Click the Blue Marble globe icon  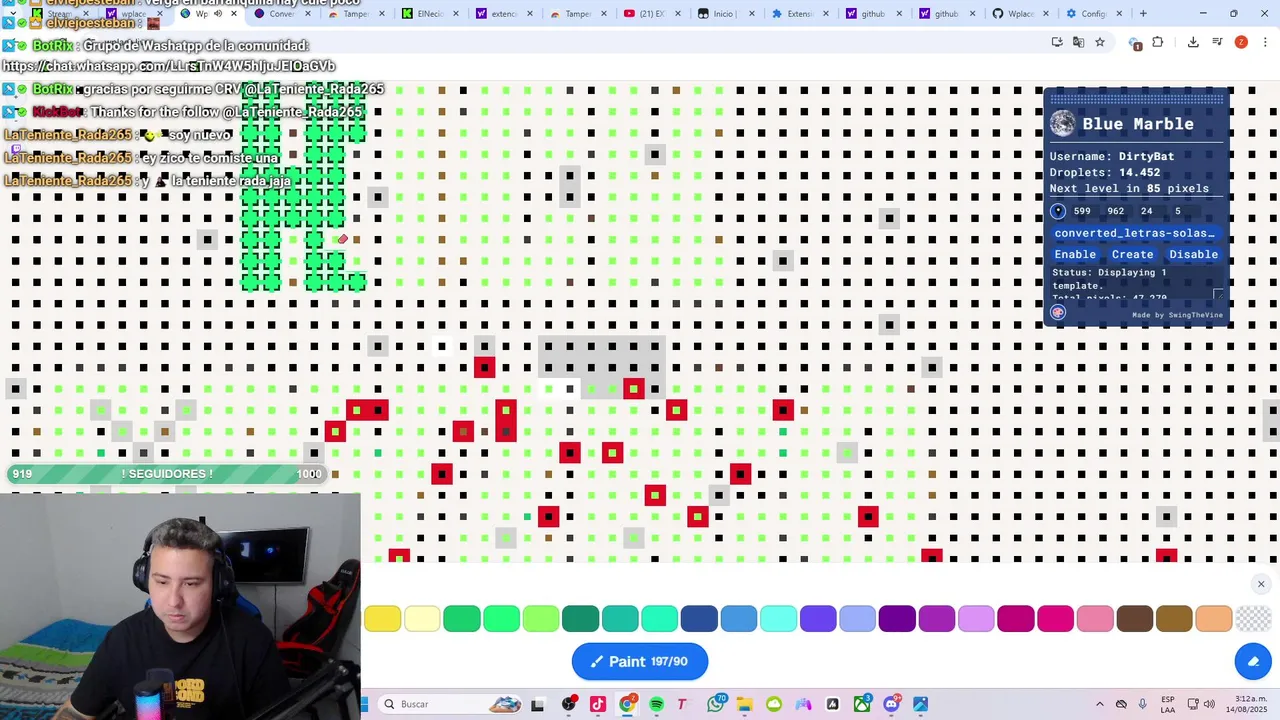coord(1063,124)
